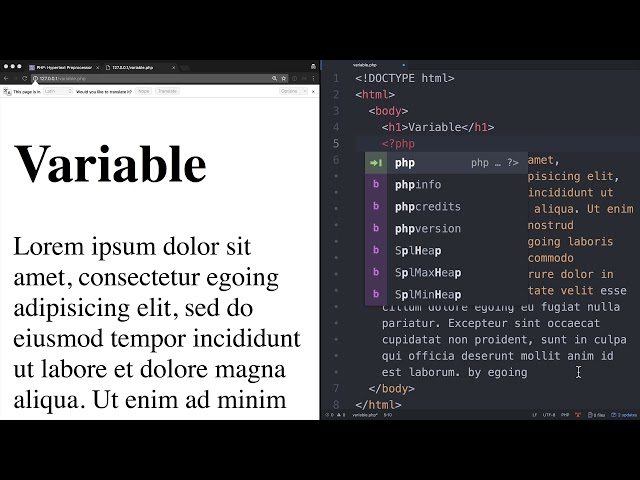Open the translate Options dropdown
Viewport: 640px width, 480px height.
293,91
